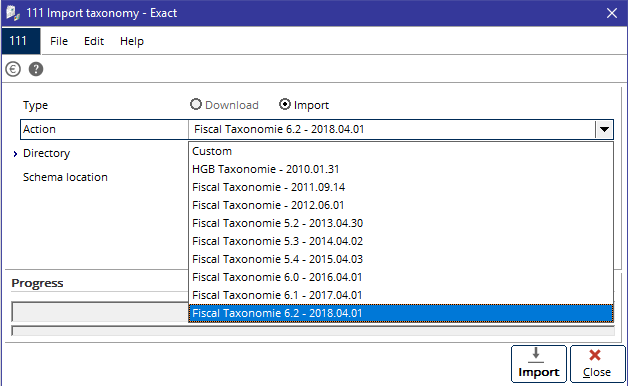The image size is (628, 386).
Task: Click the 111 company tab
Action: [x=21, y=41]
